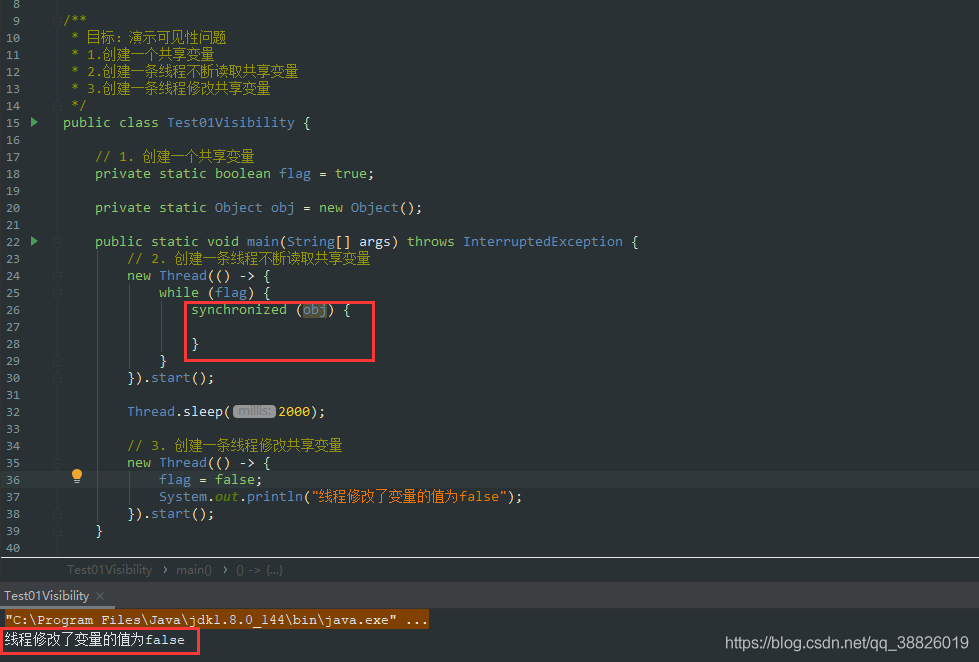
Task: Fold the first new Thread lambda on line 24
Action: tap(57, 275)
